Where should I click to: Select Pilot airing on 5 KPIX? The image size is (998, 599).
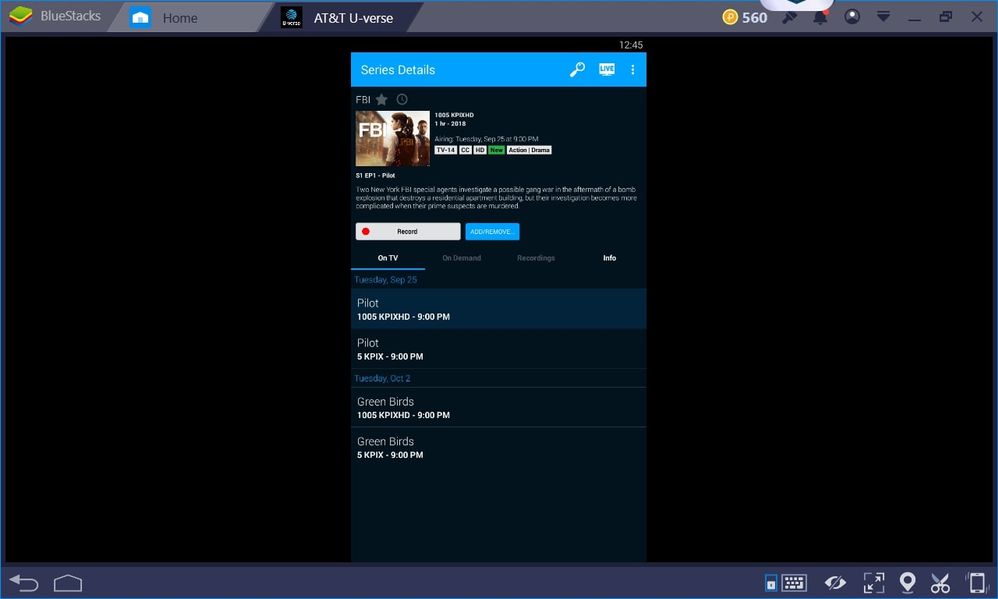498,349
